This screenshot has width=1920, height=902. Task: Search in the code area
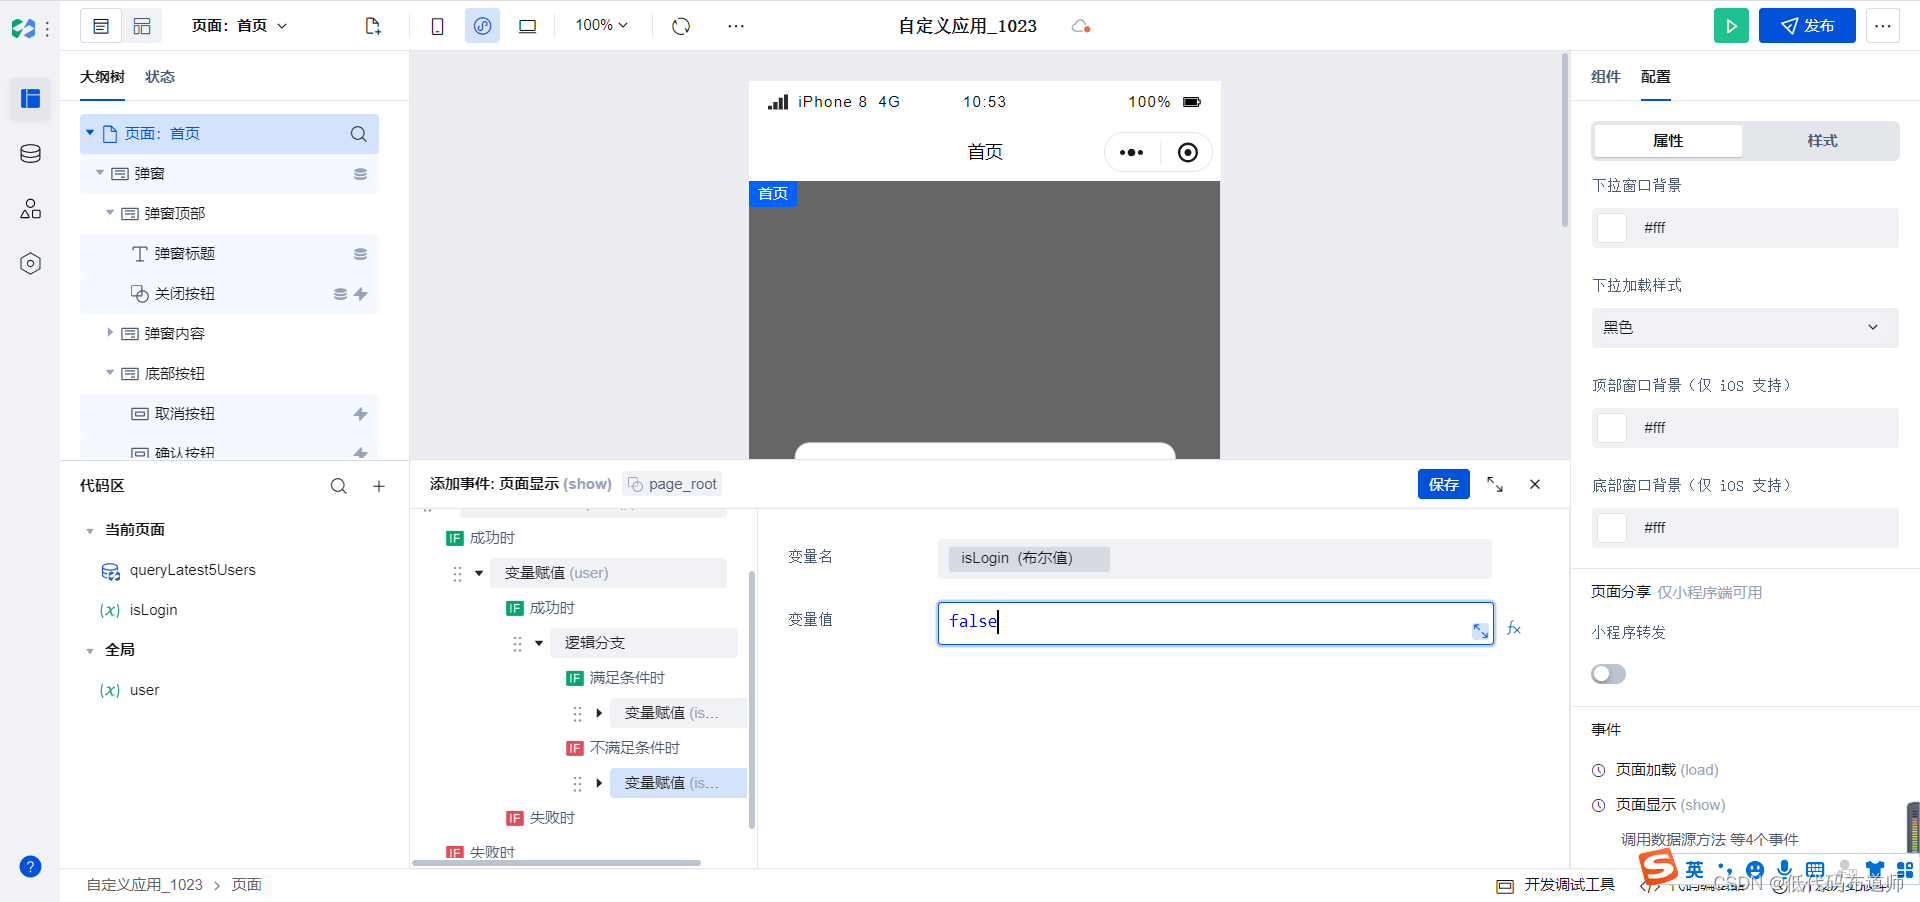(x=339, y=486)
